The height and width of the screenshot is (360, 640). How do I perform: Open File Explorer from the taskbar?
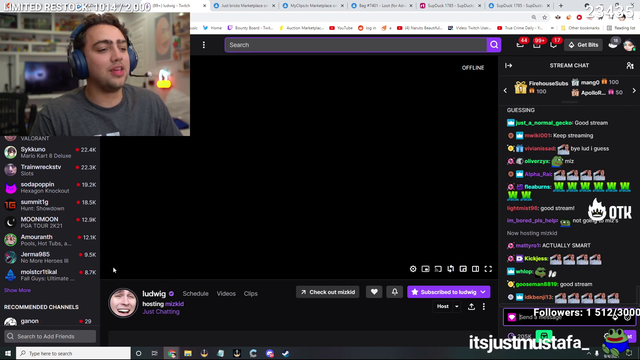[x=188, y=353]
